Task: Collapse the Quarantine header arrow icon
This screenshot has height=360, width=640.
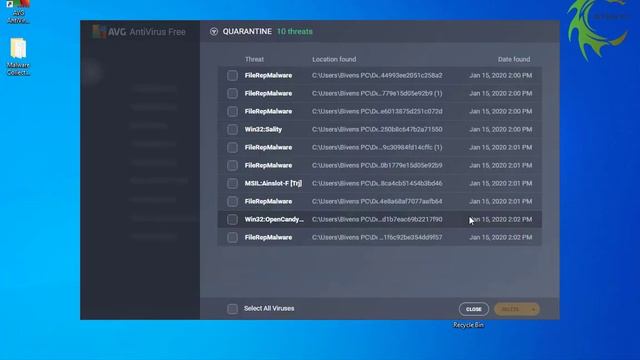Action: [214, 31]
